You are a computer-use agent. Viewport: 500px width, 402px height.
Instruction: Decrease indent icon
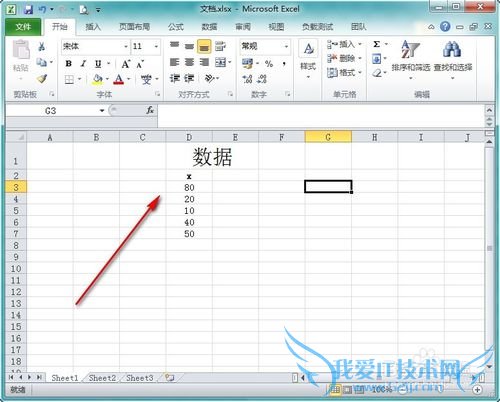tap(175, 78)
